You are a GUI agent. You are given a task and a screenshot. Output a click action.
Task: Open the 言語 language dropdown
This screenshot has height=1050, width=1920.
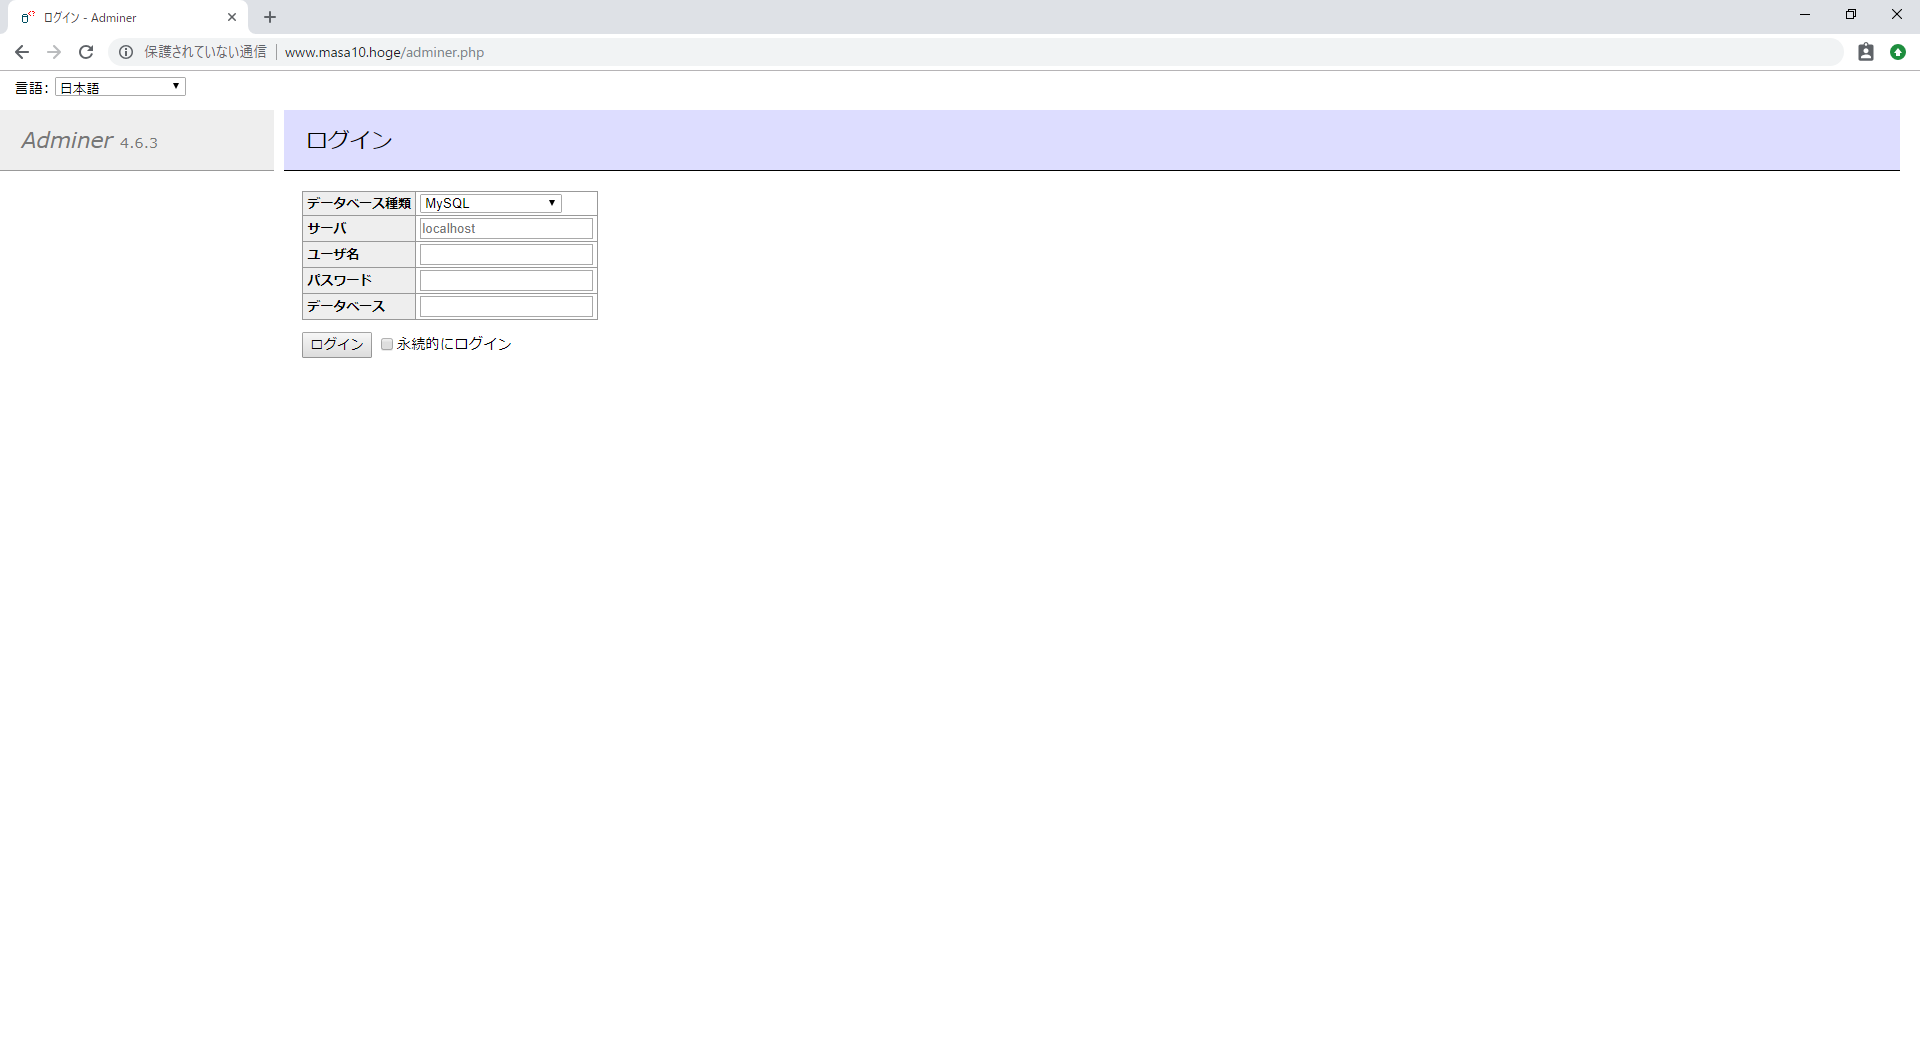tap(120, 87)
